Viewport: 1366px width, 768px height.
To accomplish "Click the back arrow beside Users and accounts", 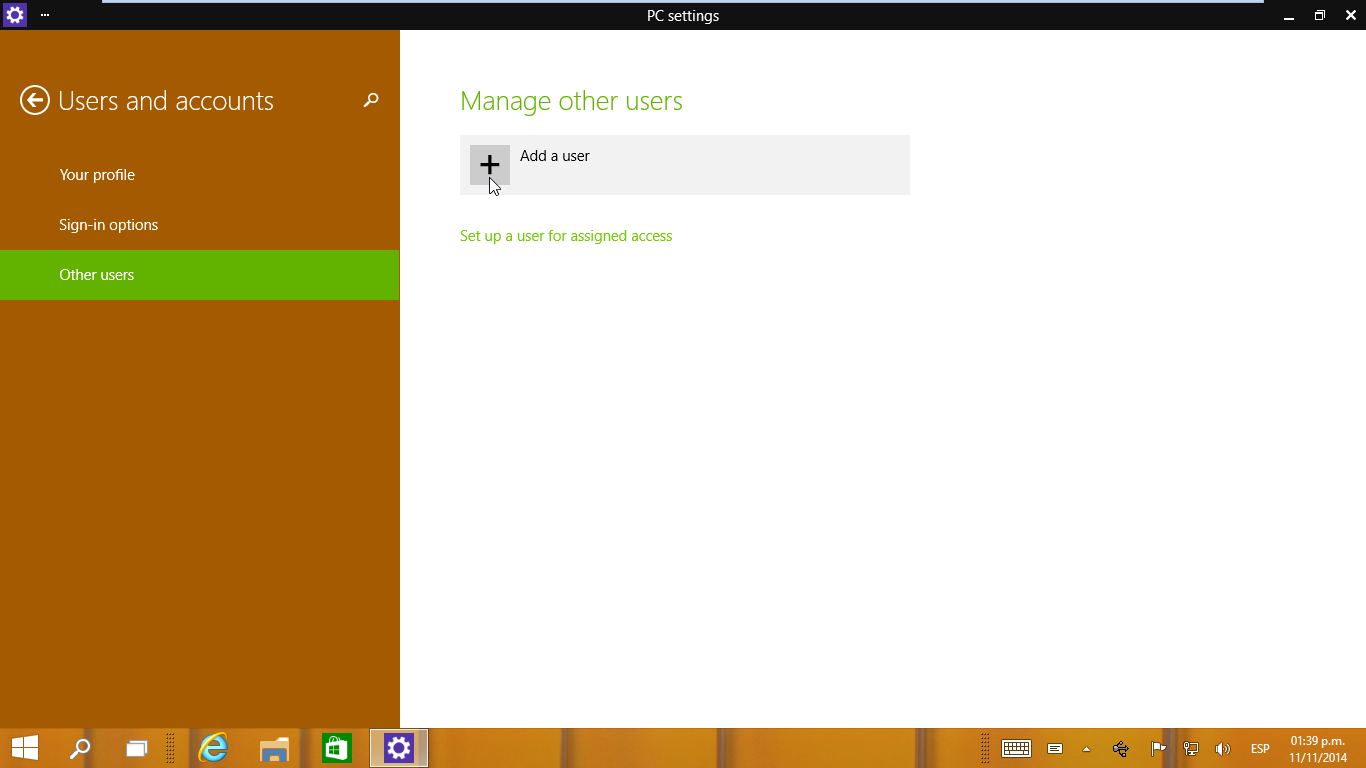I will (x=35, y=100).
